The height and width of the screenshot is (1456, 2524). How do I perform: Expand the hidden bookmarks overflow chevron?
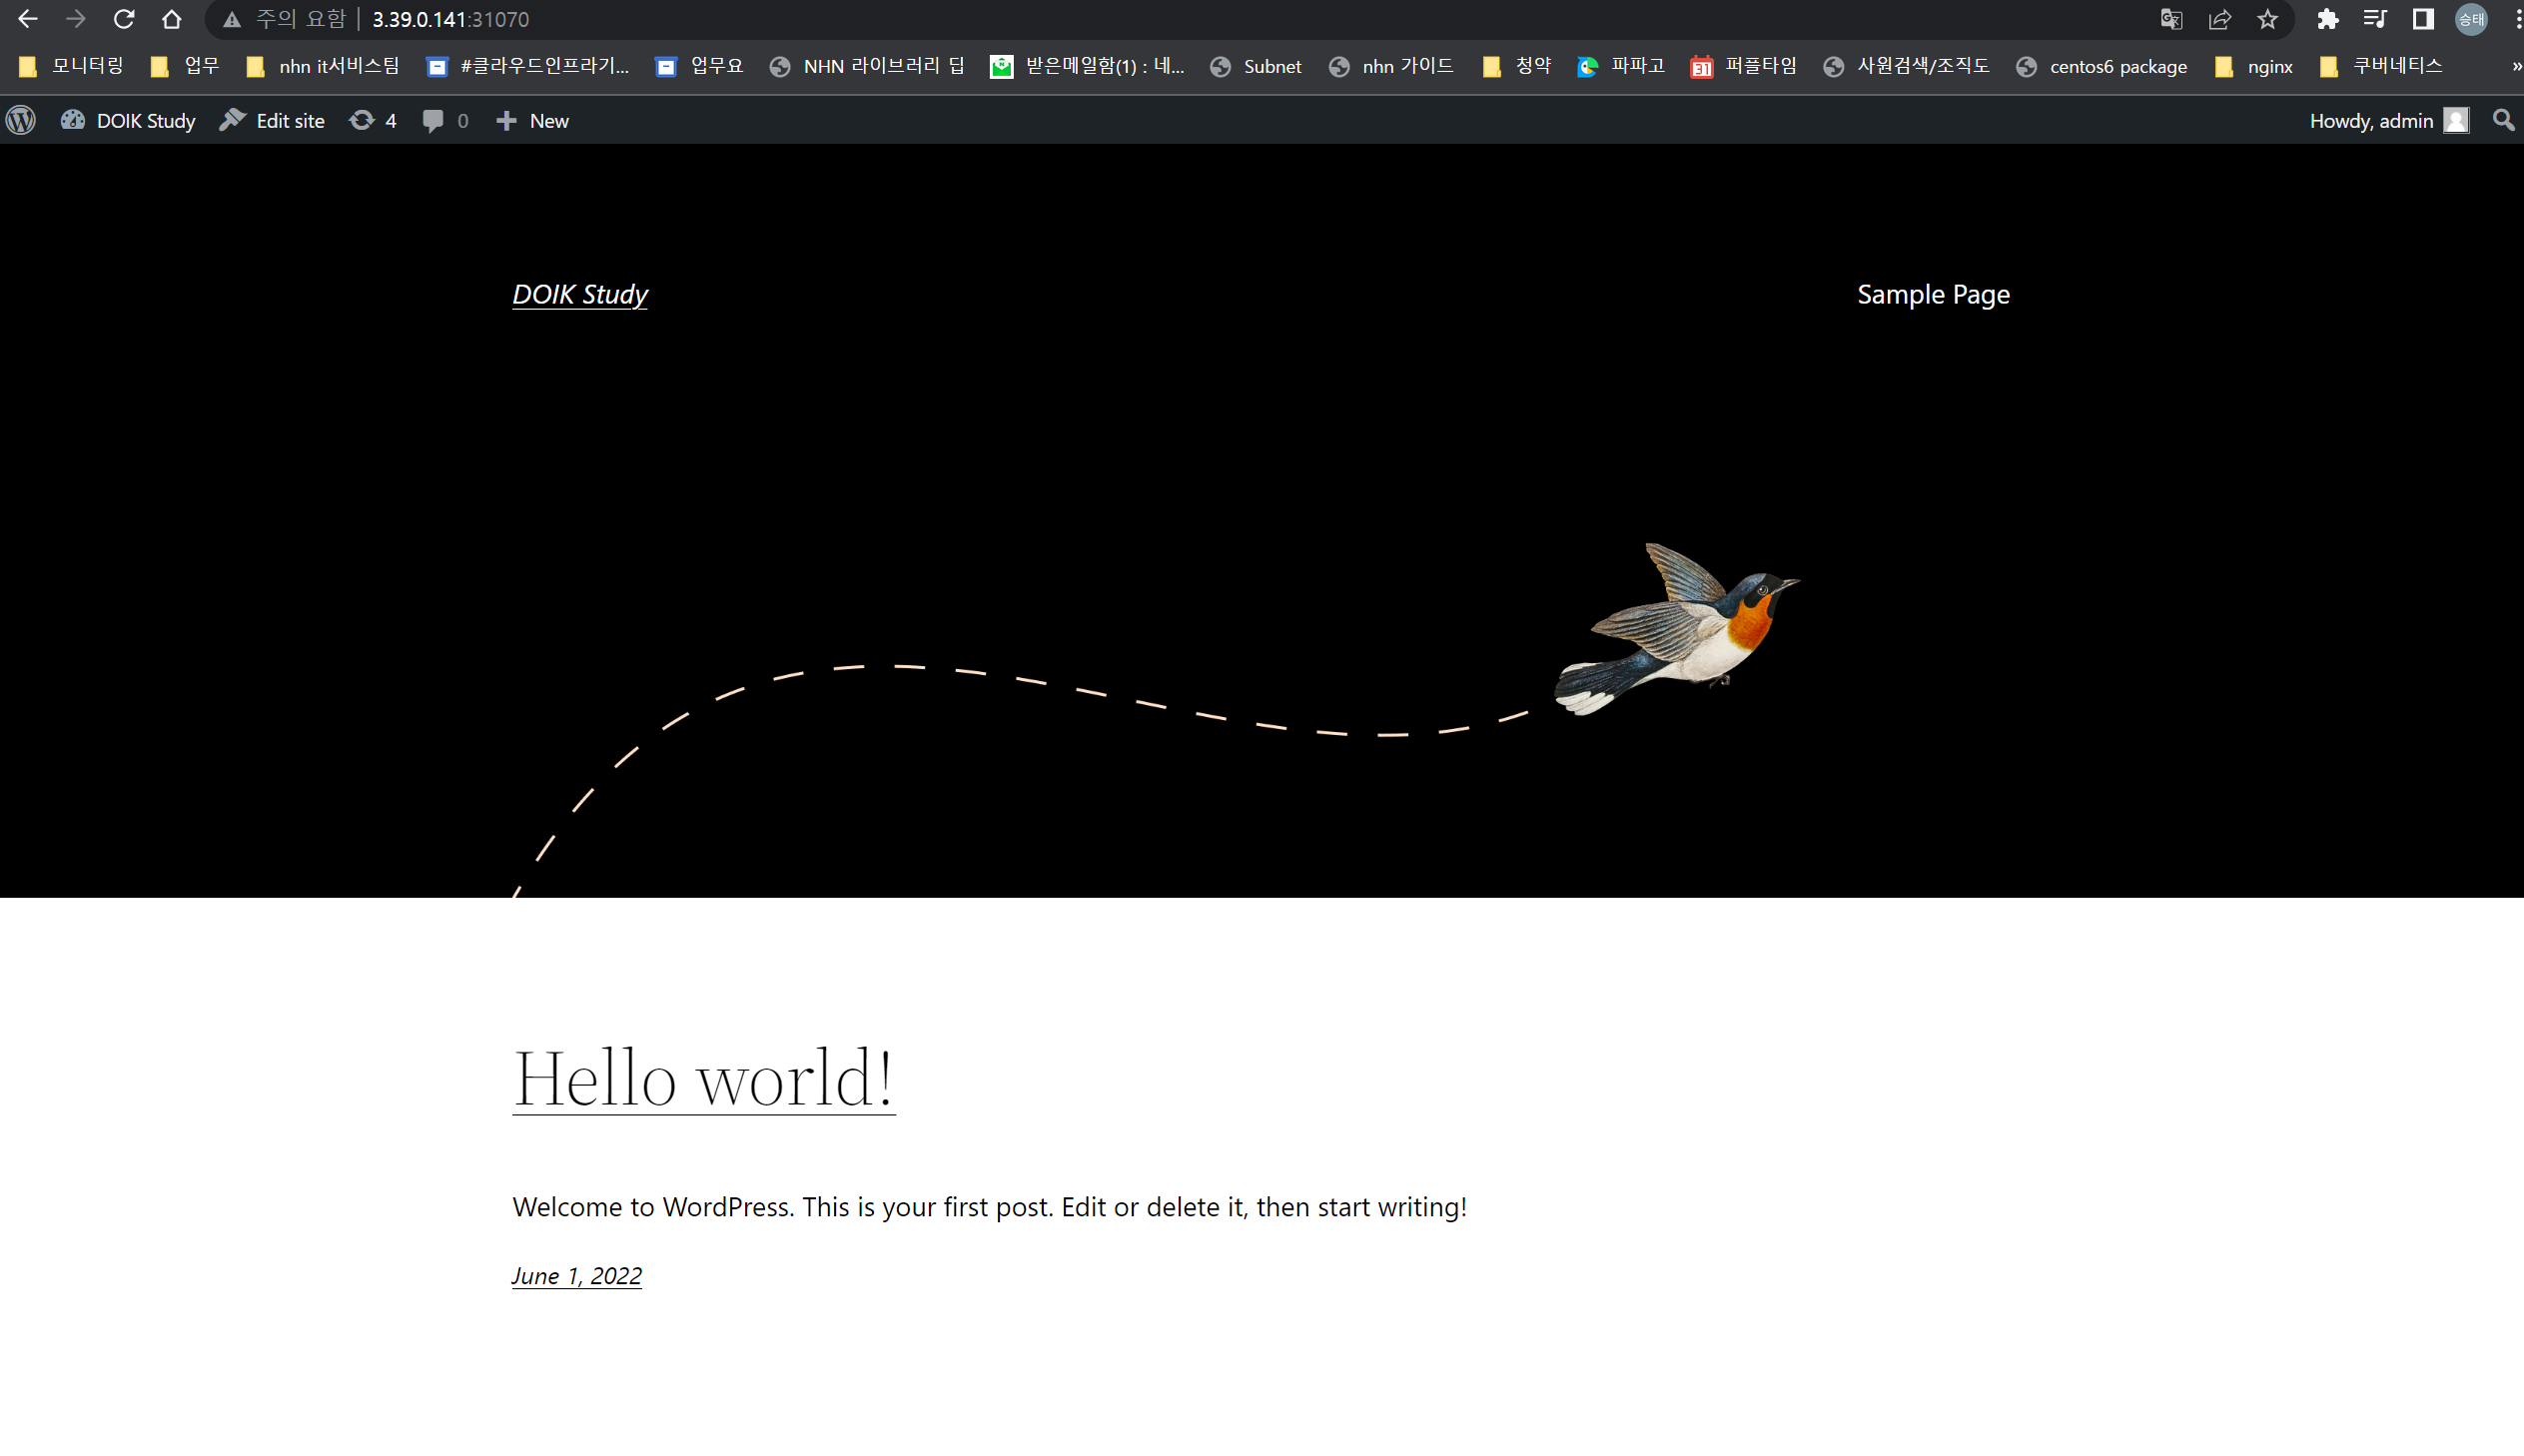click(2515, 66)
